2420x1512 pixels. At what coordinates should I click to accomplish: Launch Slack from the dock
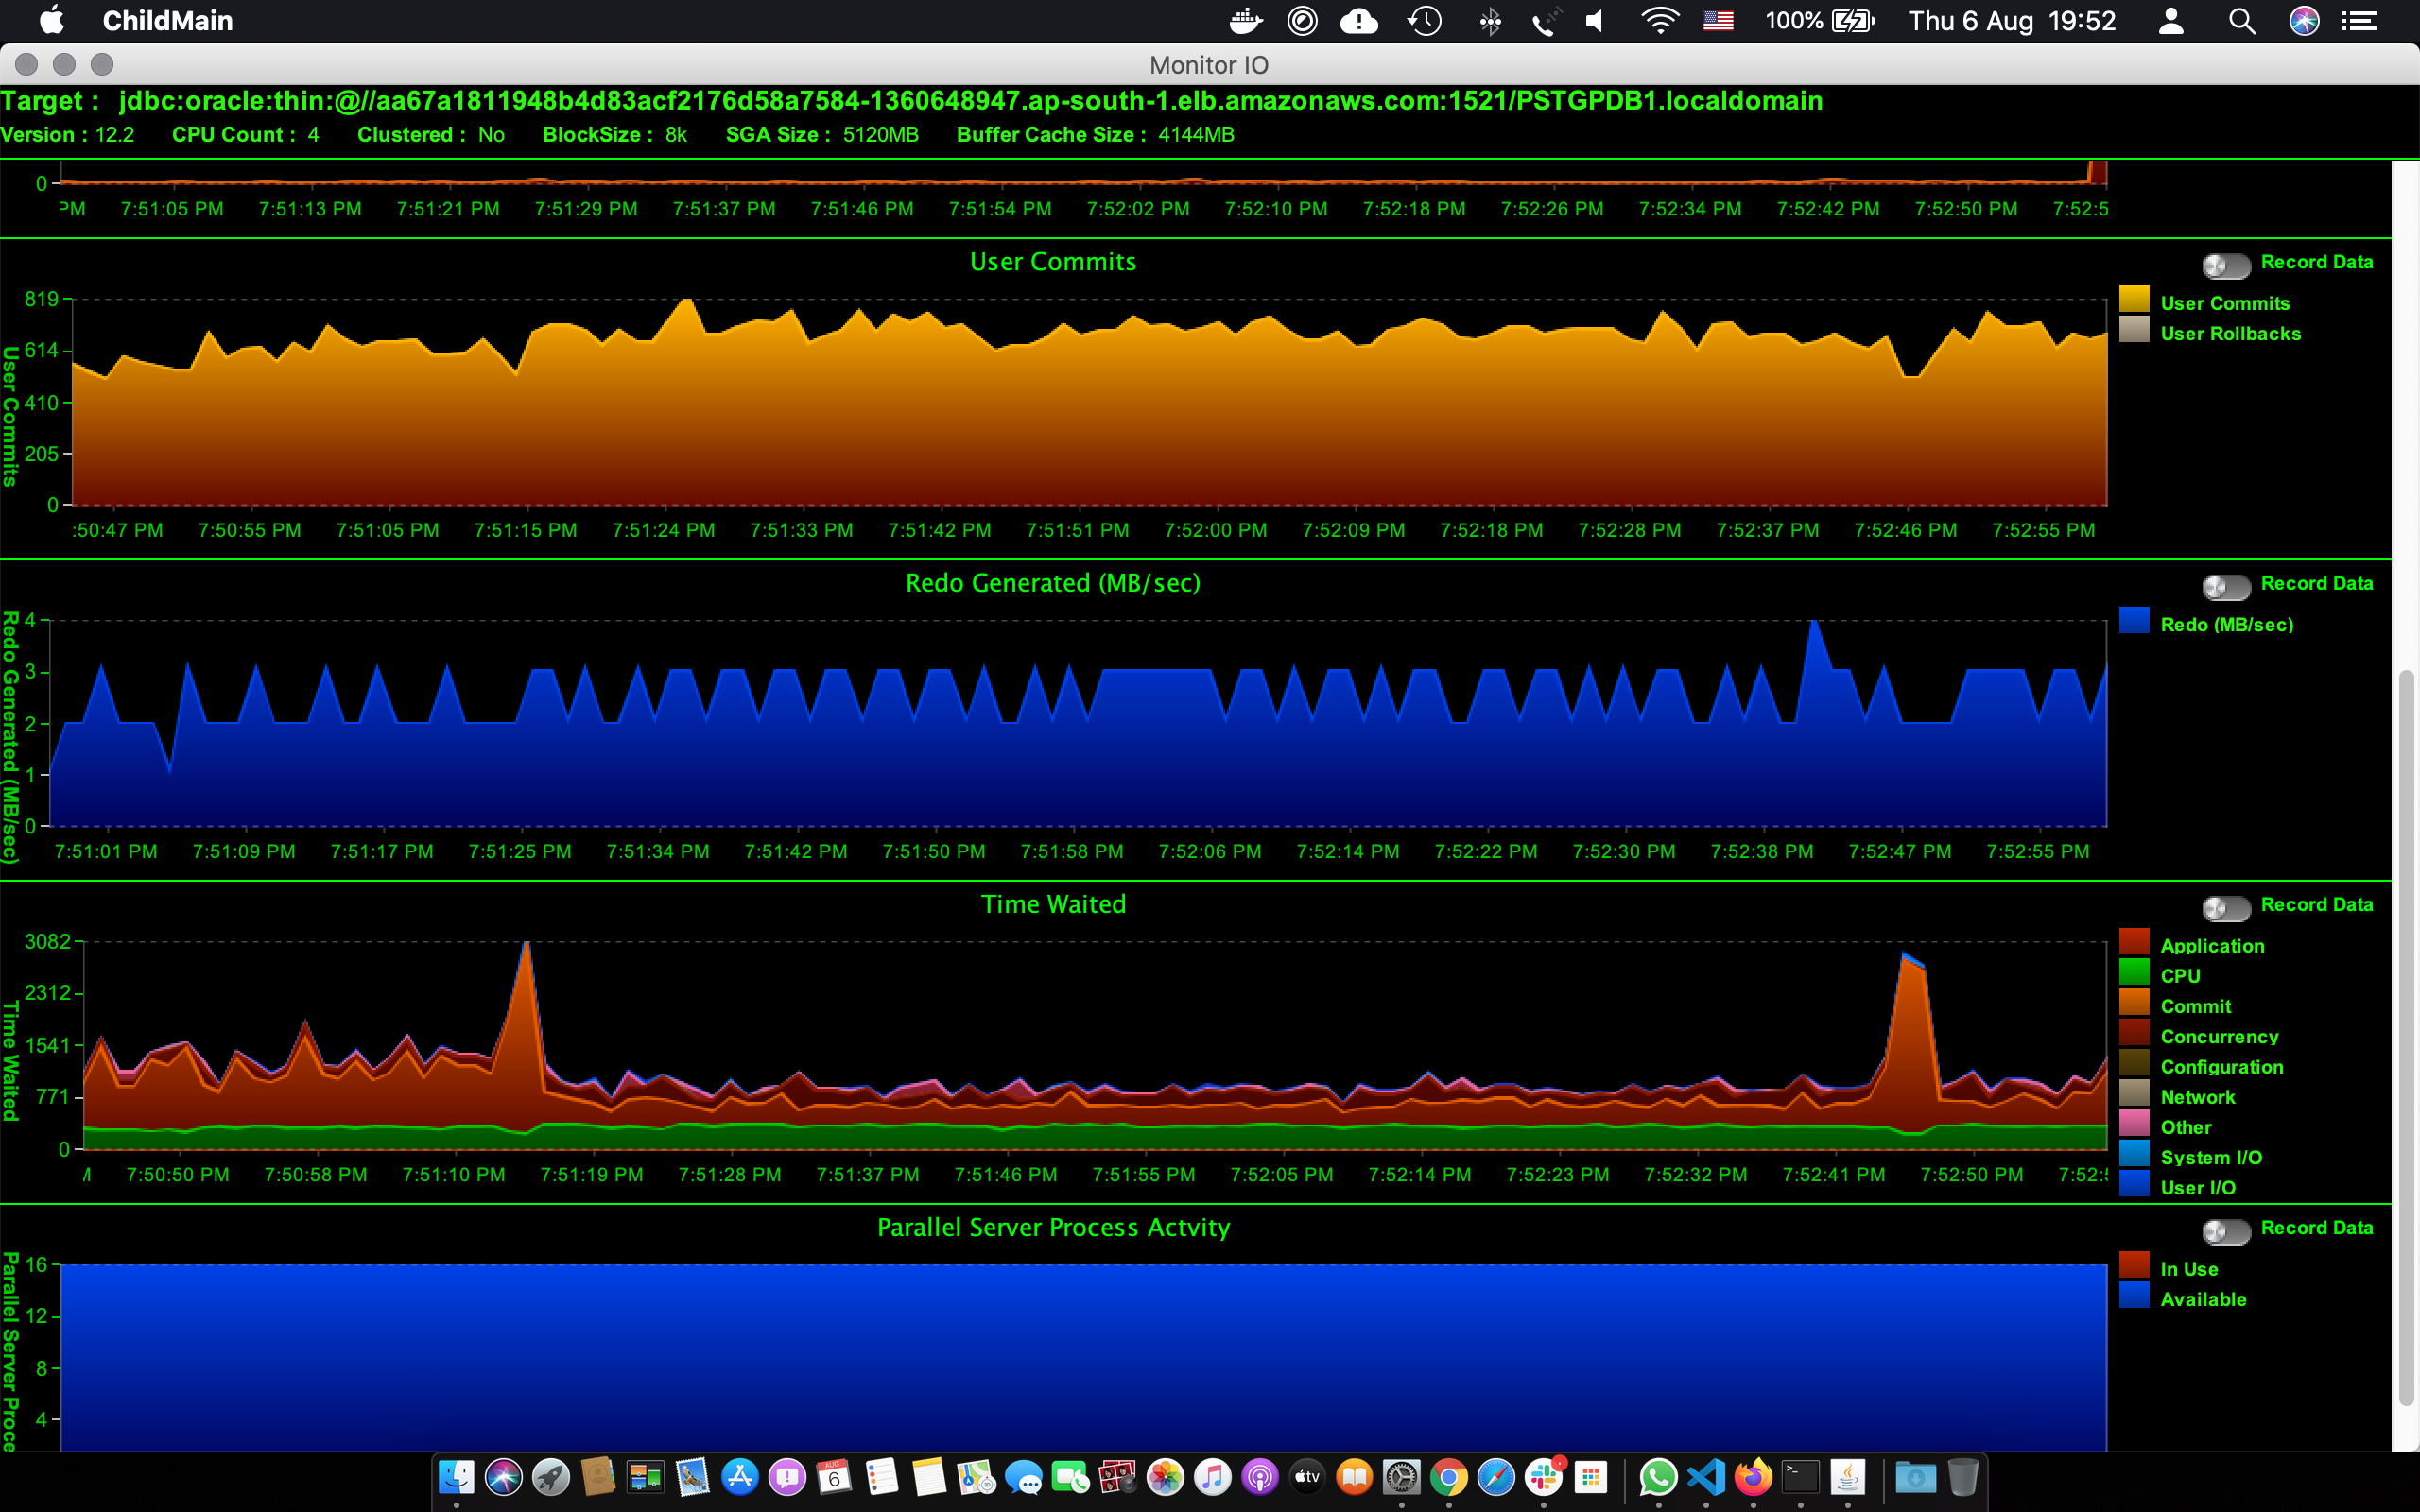(x=1543, y=1477)
